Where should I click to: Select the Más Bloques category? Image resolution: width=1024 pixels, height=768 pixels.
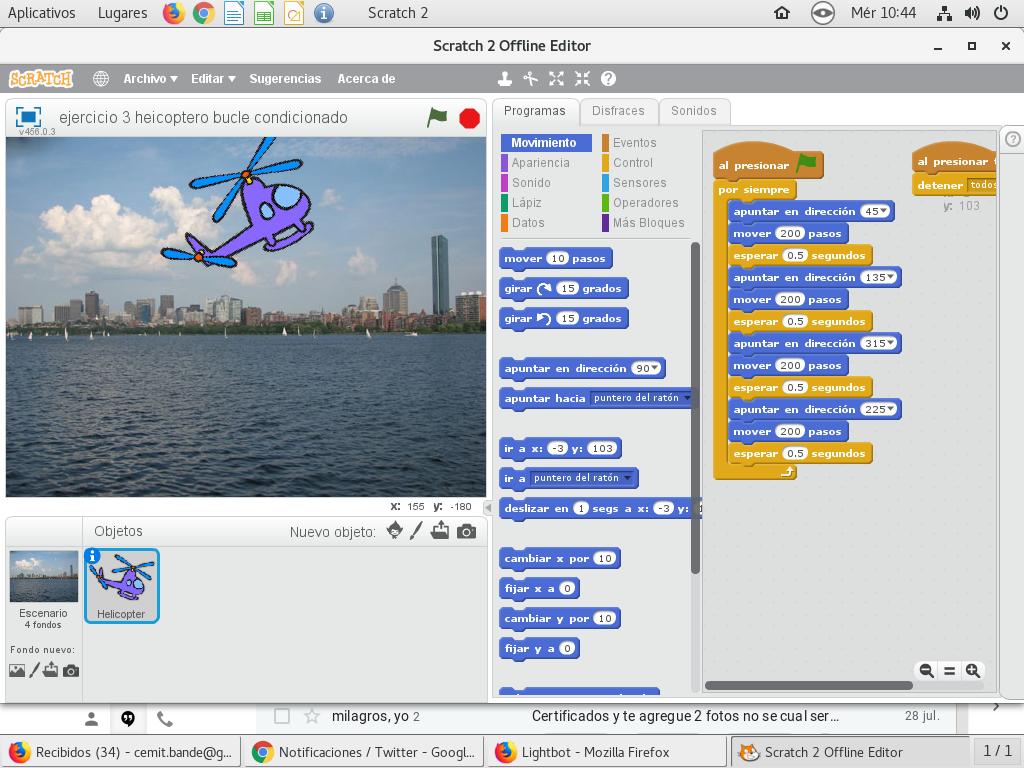[648, 223]
